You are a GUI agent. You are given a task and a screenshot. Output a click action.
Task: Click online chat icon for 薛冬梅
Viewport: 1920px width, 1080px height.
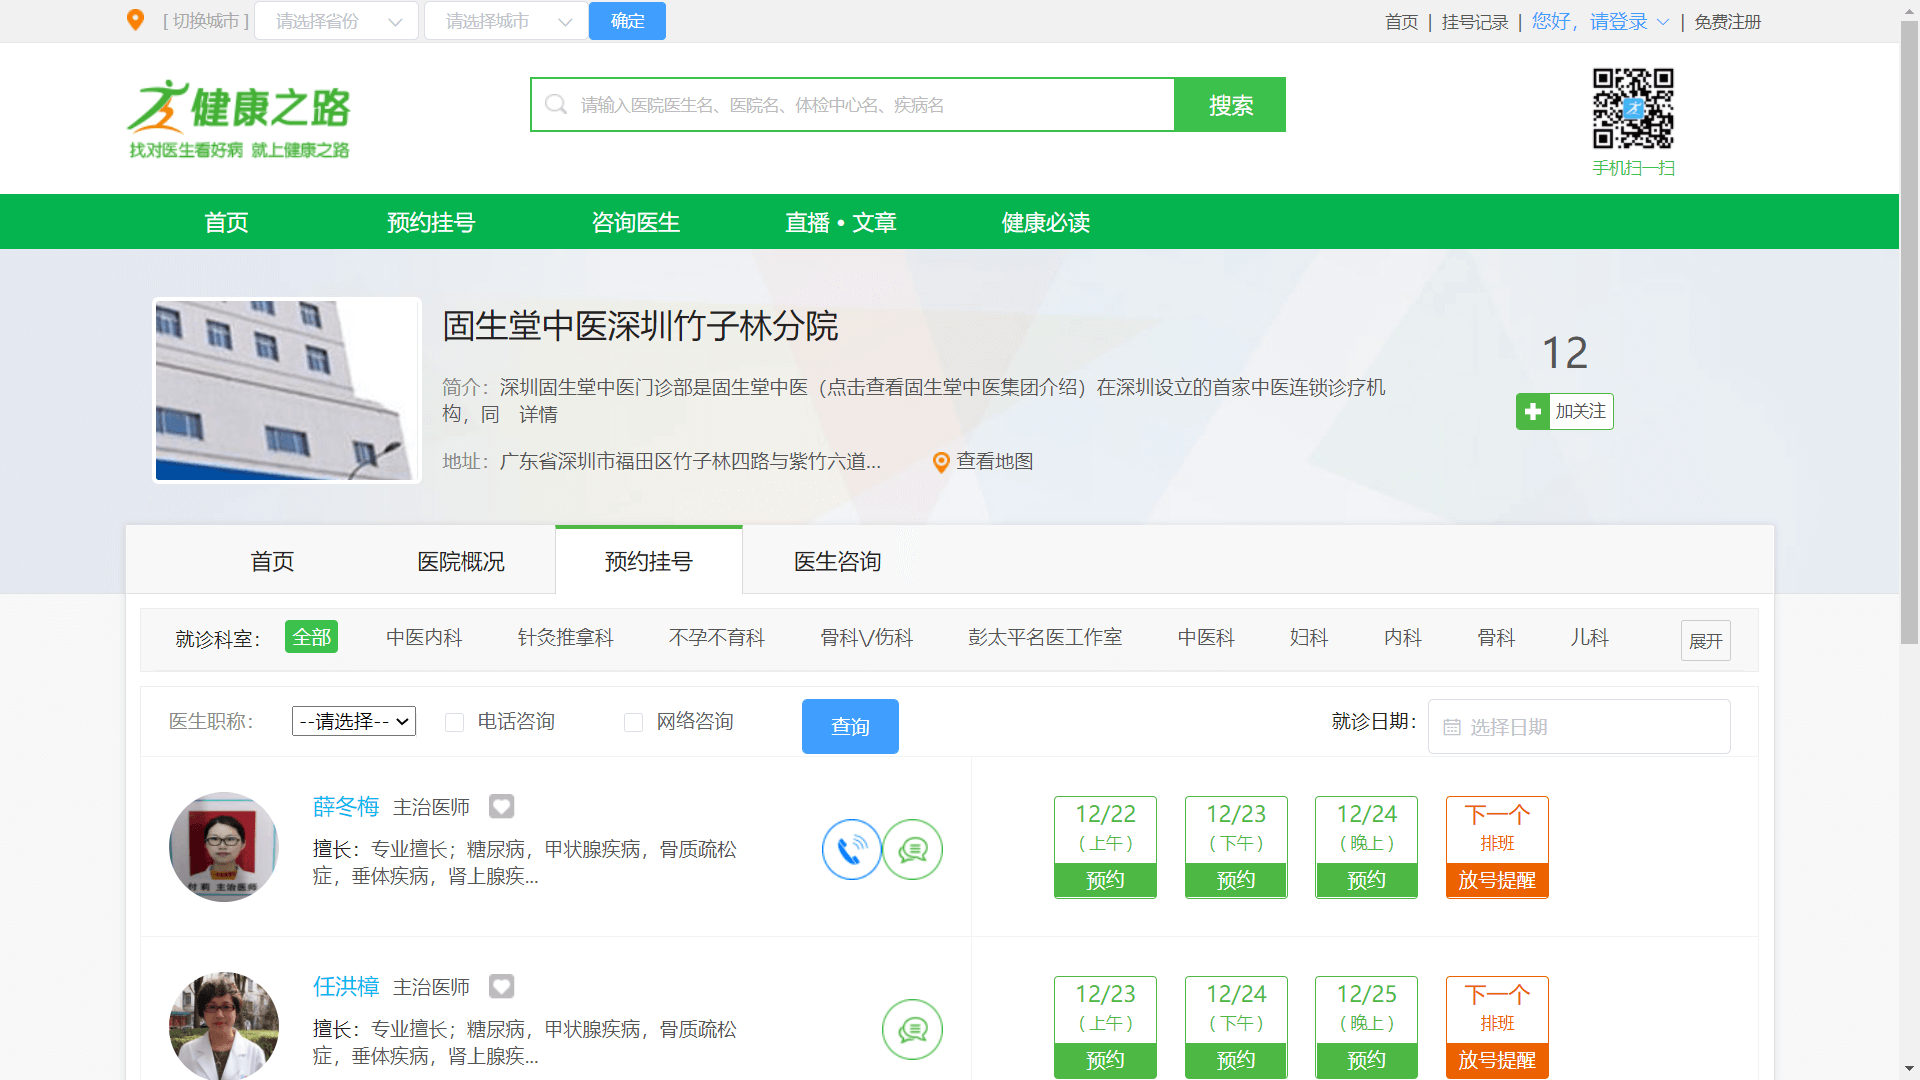tap(913, 849)
